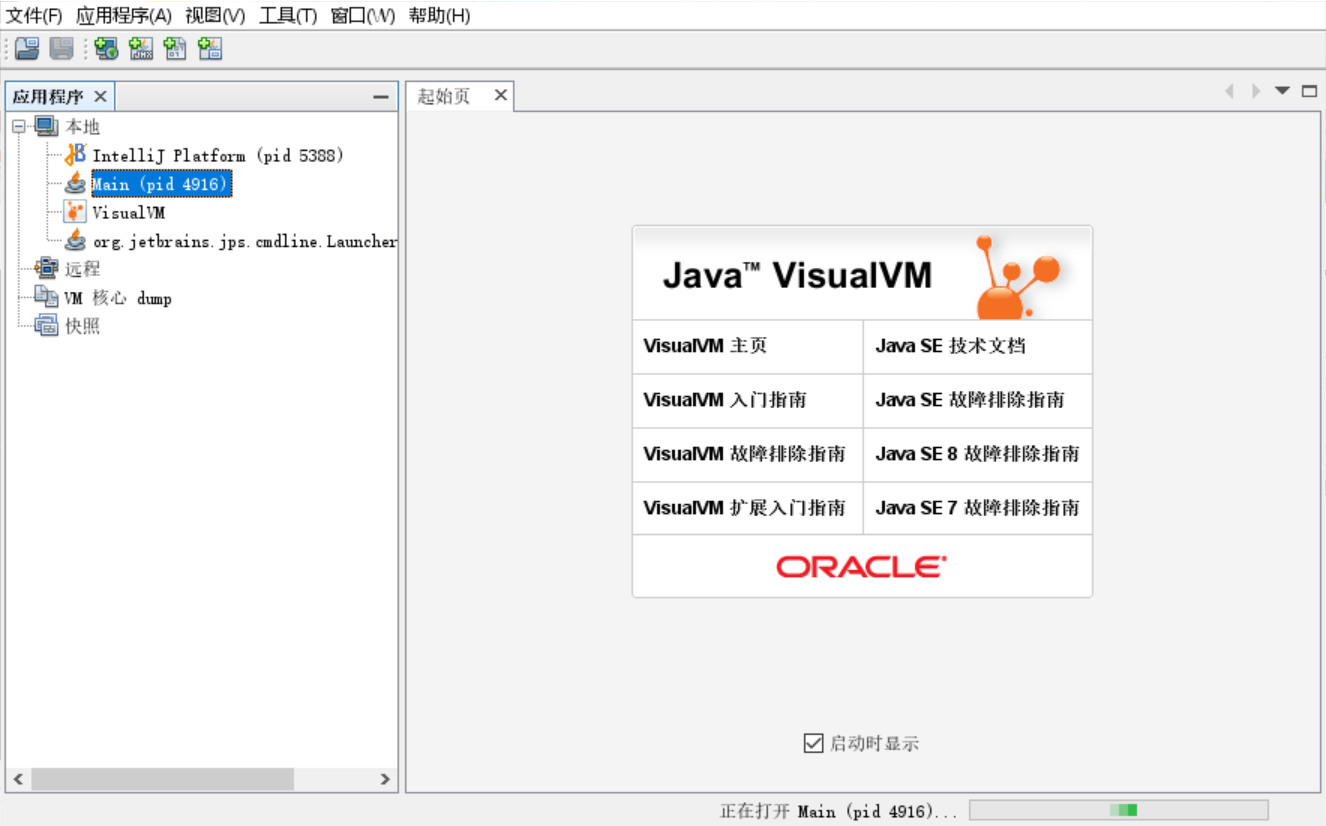1326x826 pixels.
Task: Click the Add Application Snapshot toolbar icon
Action: [210, 48]
